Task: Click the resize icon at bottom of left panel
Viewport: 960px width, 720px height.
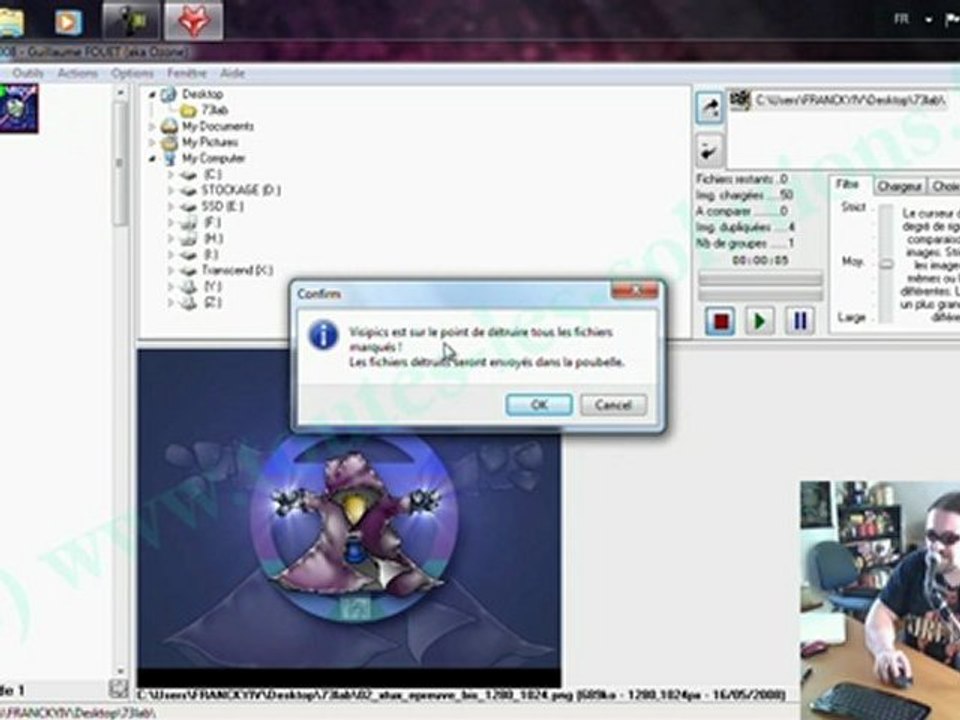Action: tap(118, 688)
